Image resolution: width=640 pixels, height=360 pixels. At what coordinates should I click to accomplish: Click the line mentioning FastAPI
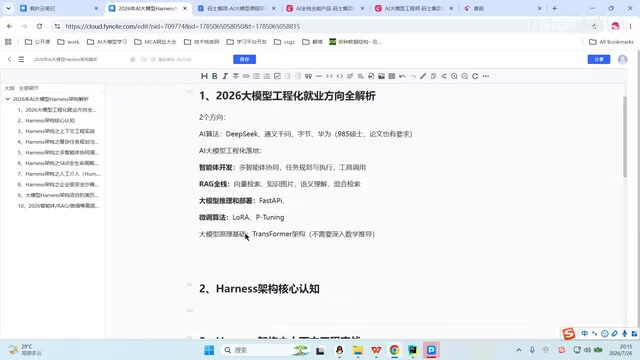[242, 201]
